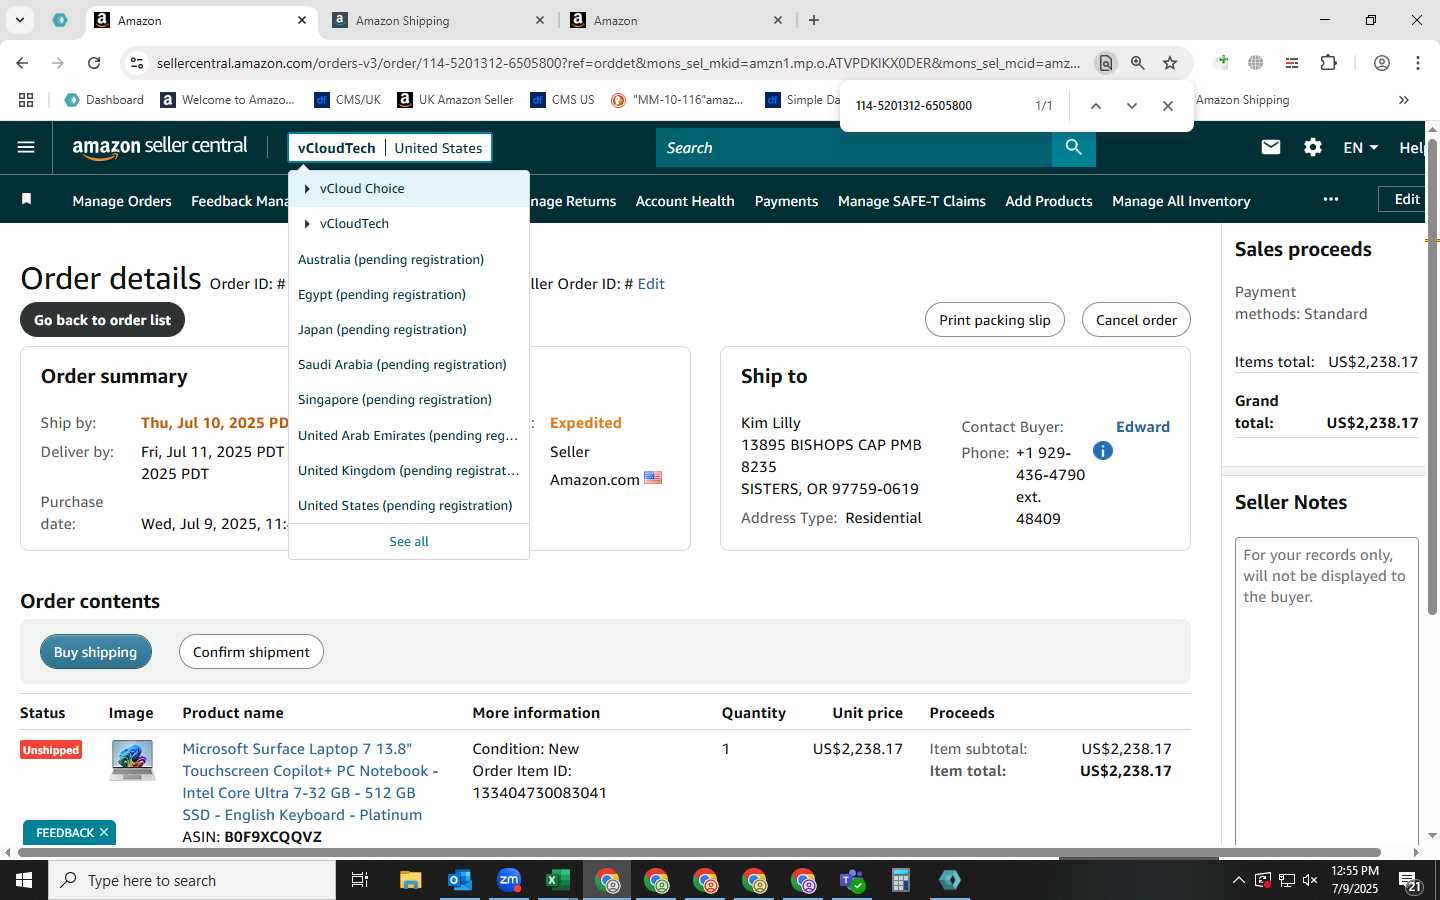
Task: Click the search magnifier button
Action: [1073, 147]
